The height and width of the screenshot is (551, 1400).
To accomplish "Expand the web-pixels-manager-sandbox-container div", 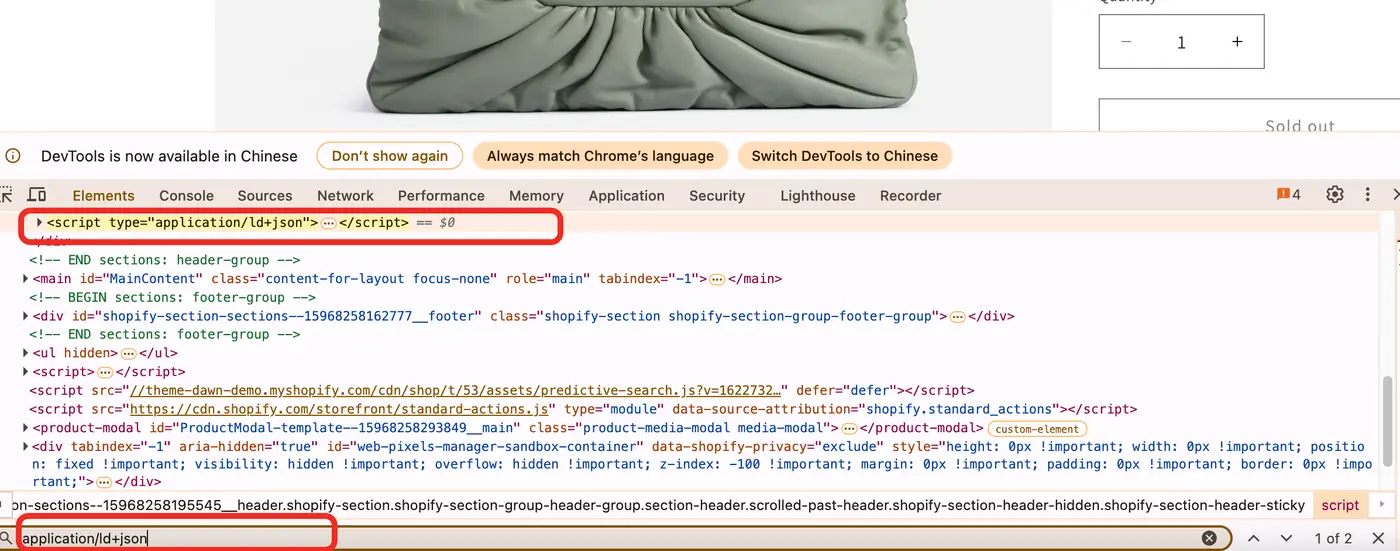I will pos(26,447).
